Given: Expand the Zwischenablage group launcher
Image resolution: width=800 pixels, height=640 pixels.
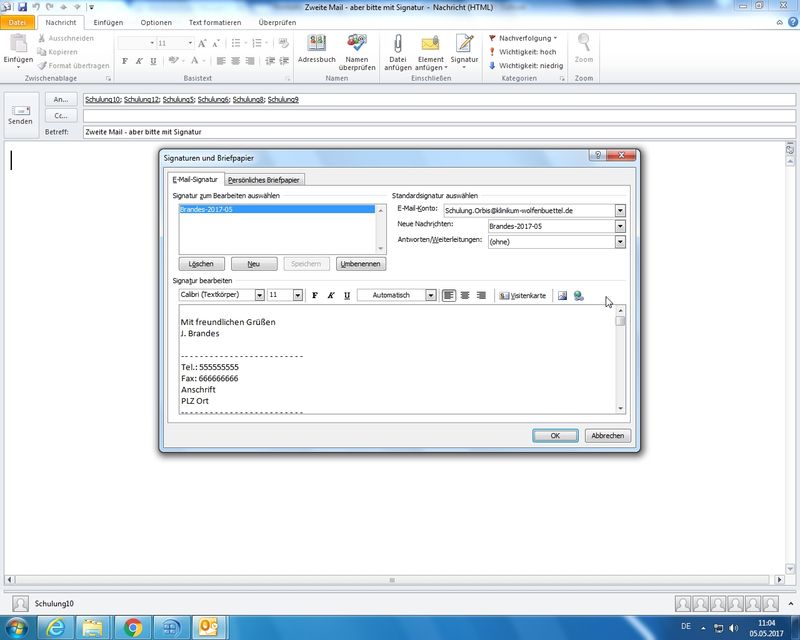Looking at the screenshot, I should pyautogui.click(x=108, y=79).
